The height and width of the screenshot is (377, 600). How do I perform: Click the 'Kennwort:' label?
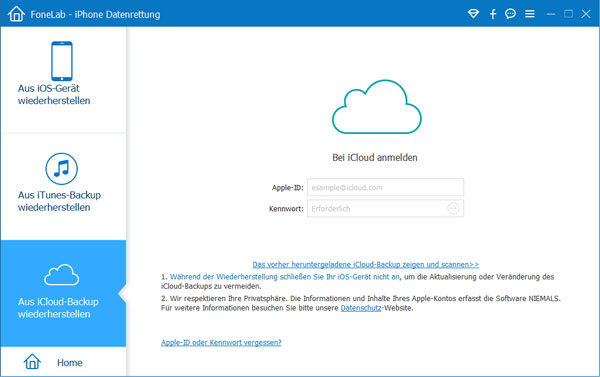(286, 209)
